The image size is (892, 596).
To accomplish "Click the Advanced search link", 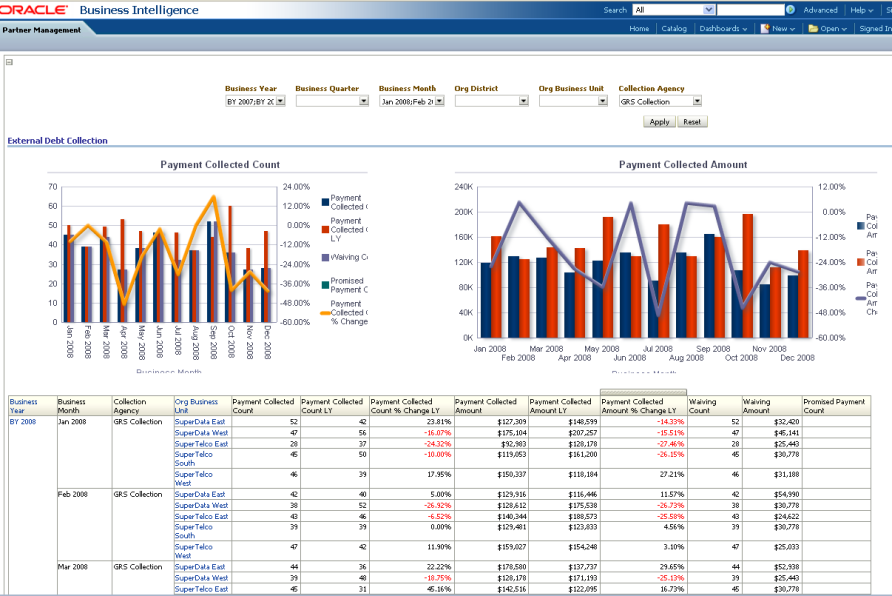I will click(x=820, y=10).
